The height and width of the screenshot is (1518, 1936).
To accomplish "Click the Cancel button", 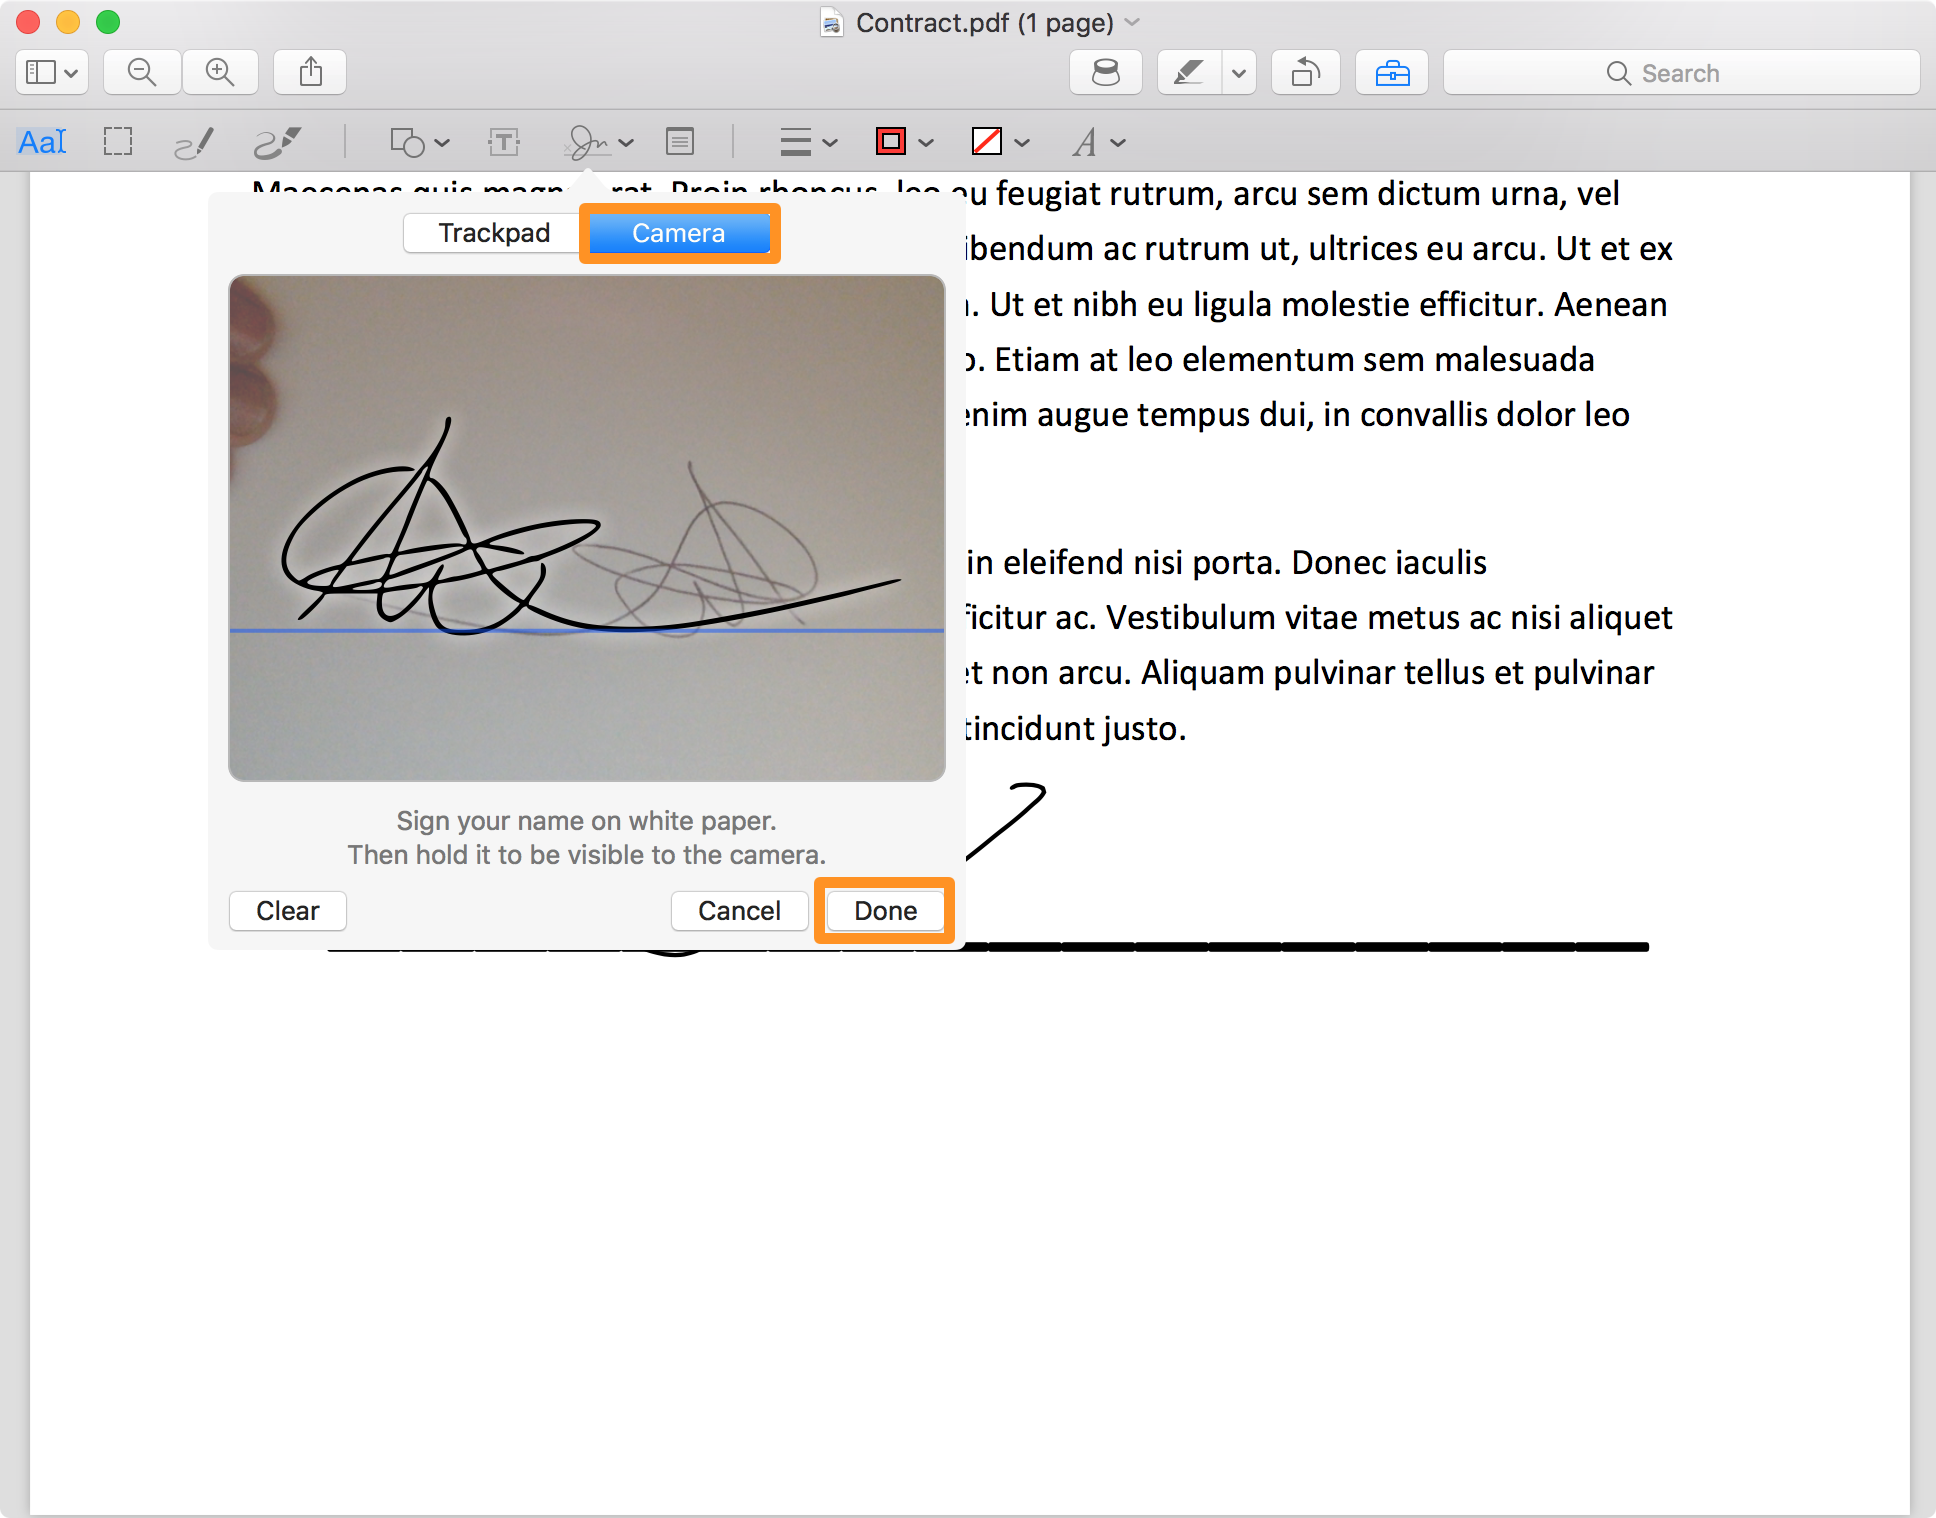I will point(739,910).
